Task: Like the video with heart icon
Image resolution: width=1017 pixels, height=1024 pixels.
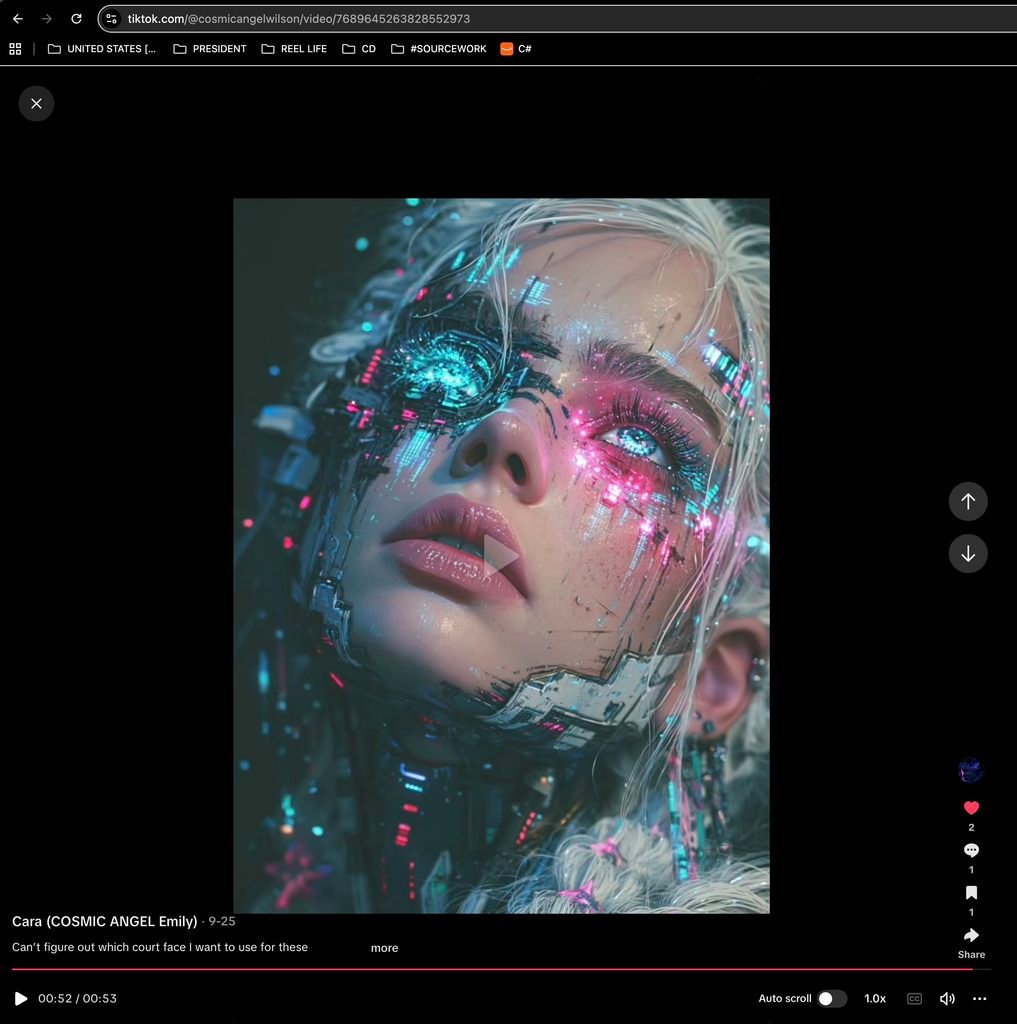Action: [x=971, y=808]
